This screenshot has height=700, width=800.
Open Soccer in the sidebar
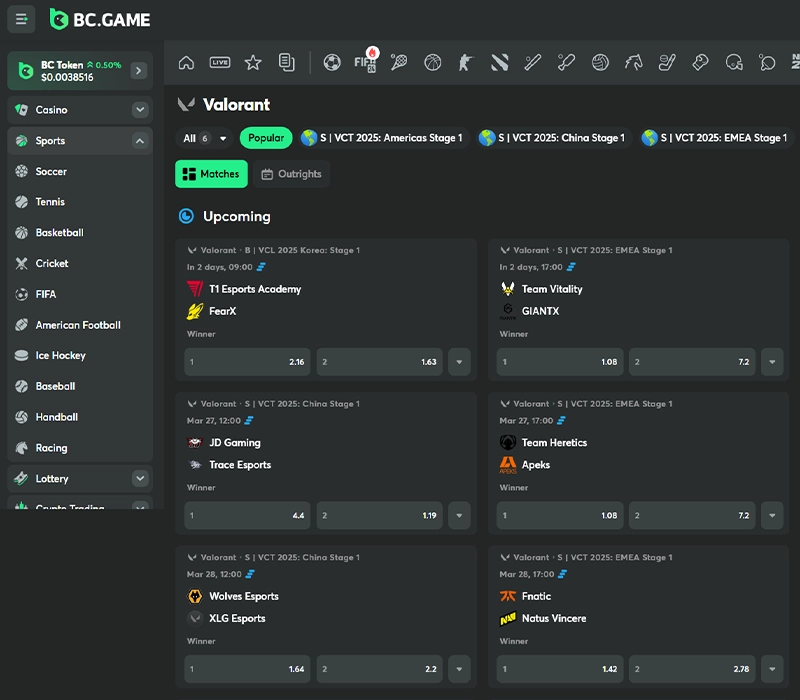[x=80, y=171]
